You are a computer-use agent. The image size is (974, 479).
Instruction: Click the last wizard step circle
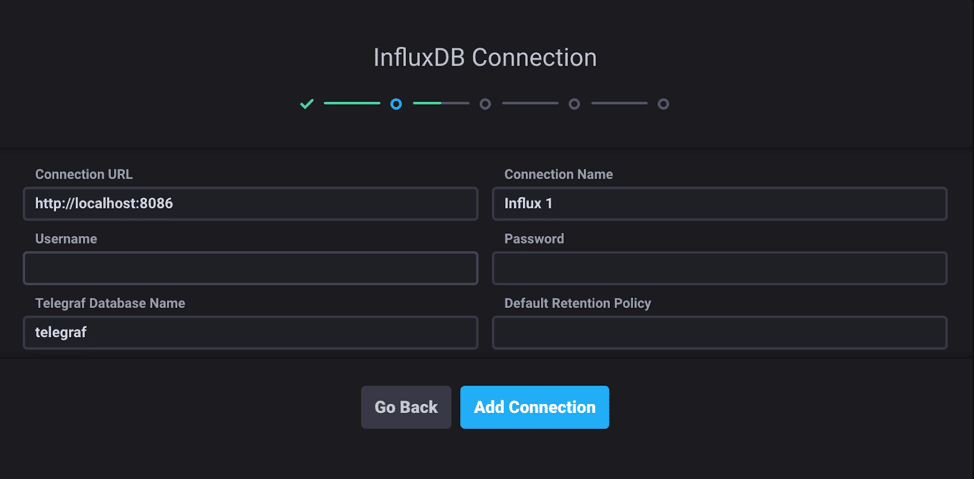(x=663, y=104)
